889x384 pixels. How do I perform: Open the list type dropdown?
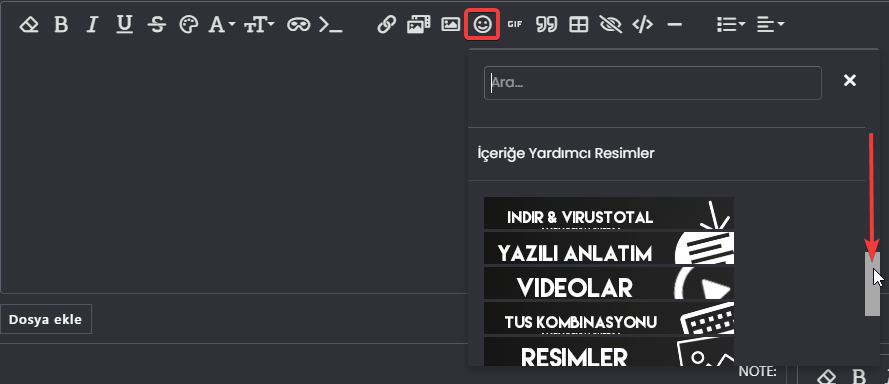point(730,24)
